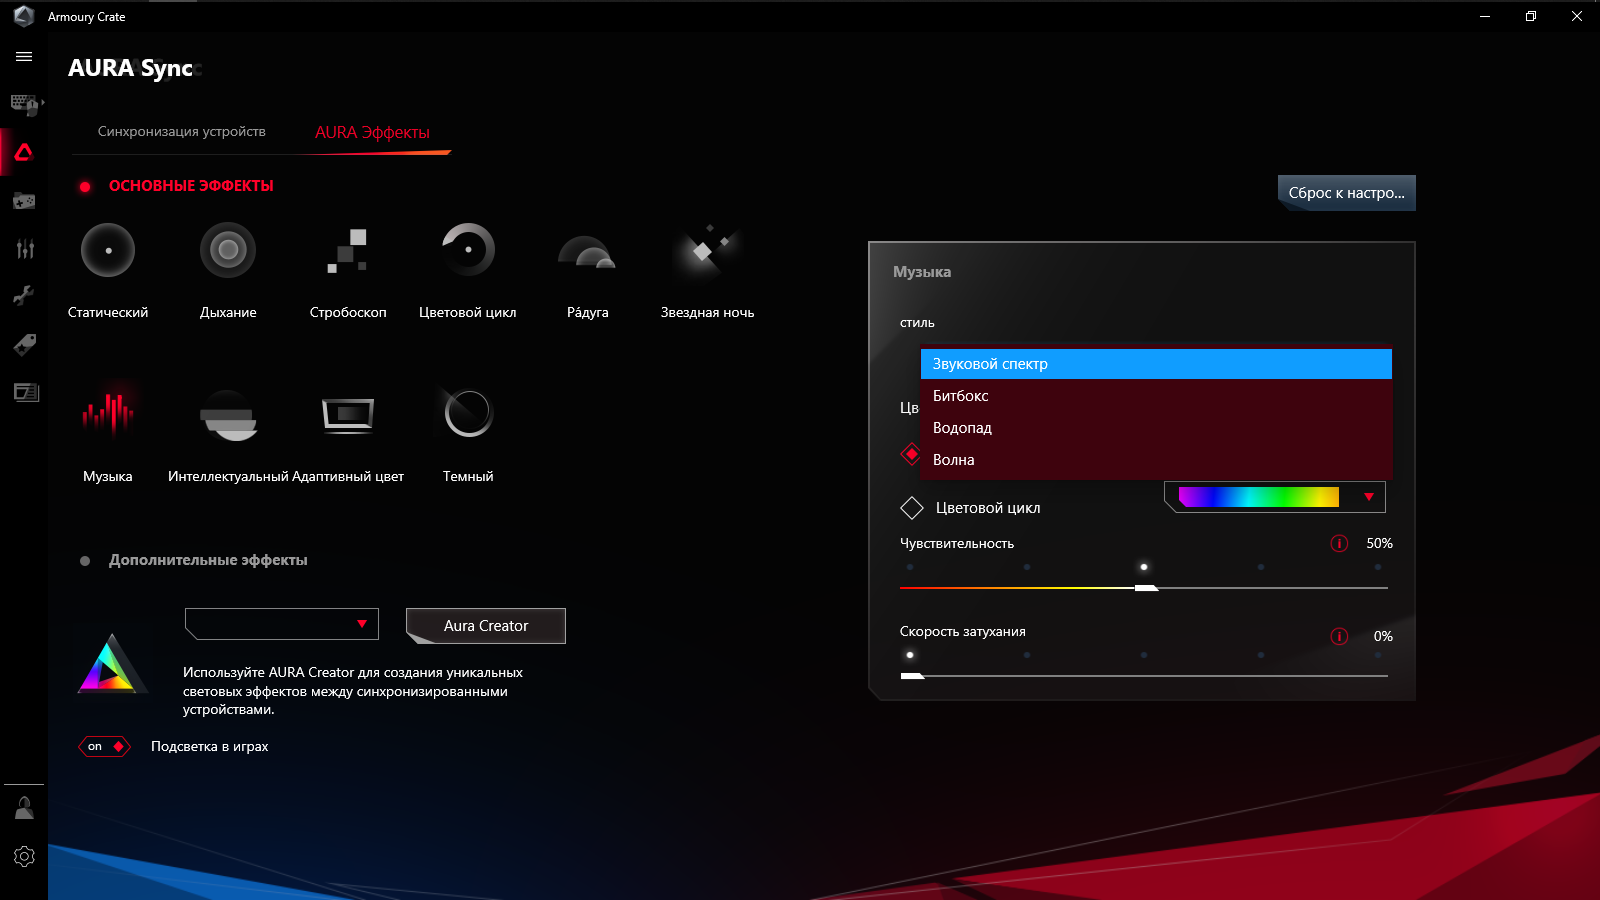This screenshot has width=1600, height=900.
Task: Click the Чувствительность slider handle
Action: point(1146,588)
